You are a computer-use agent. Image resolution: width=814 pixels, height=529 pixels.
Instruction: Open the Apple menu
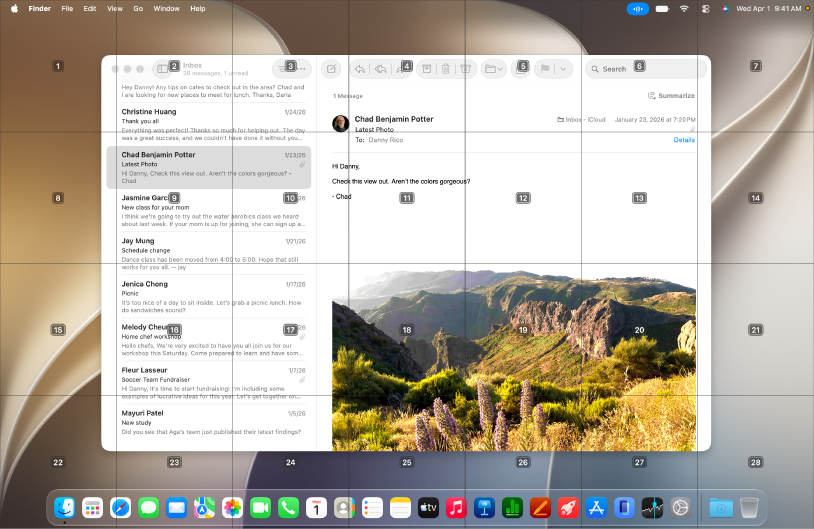(x=15, y=8)
